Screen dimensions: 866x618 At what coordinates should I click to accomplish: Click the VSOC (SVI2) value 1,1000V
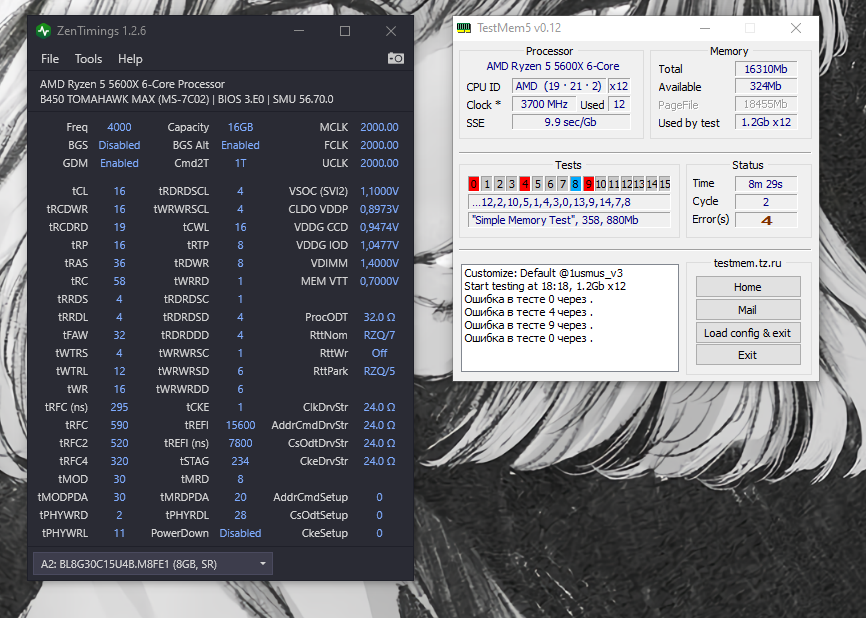(x=379, y=191)
